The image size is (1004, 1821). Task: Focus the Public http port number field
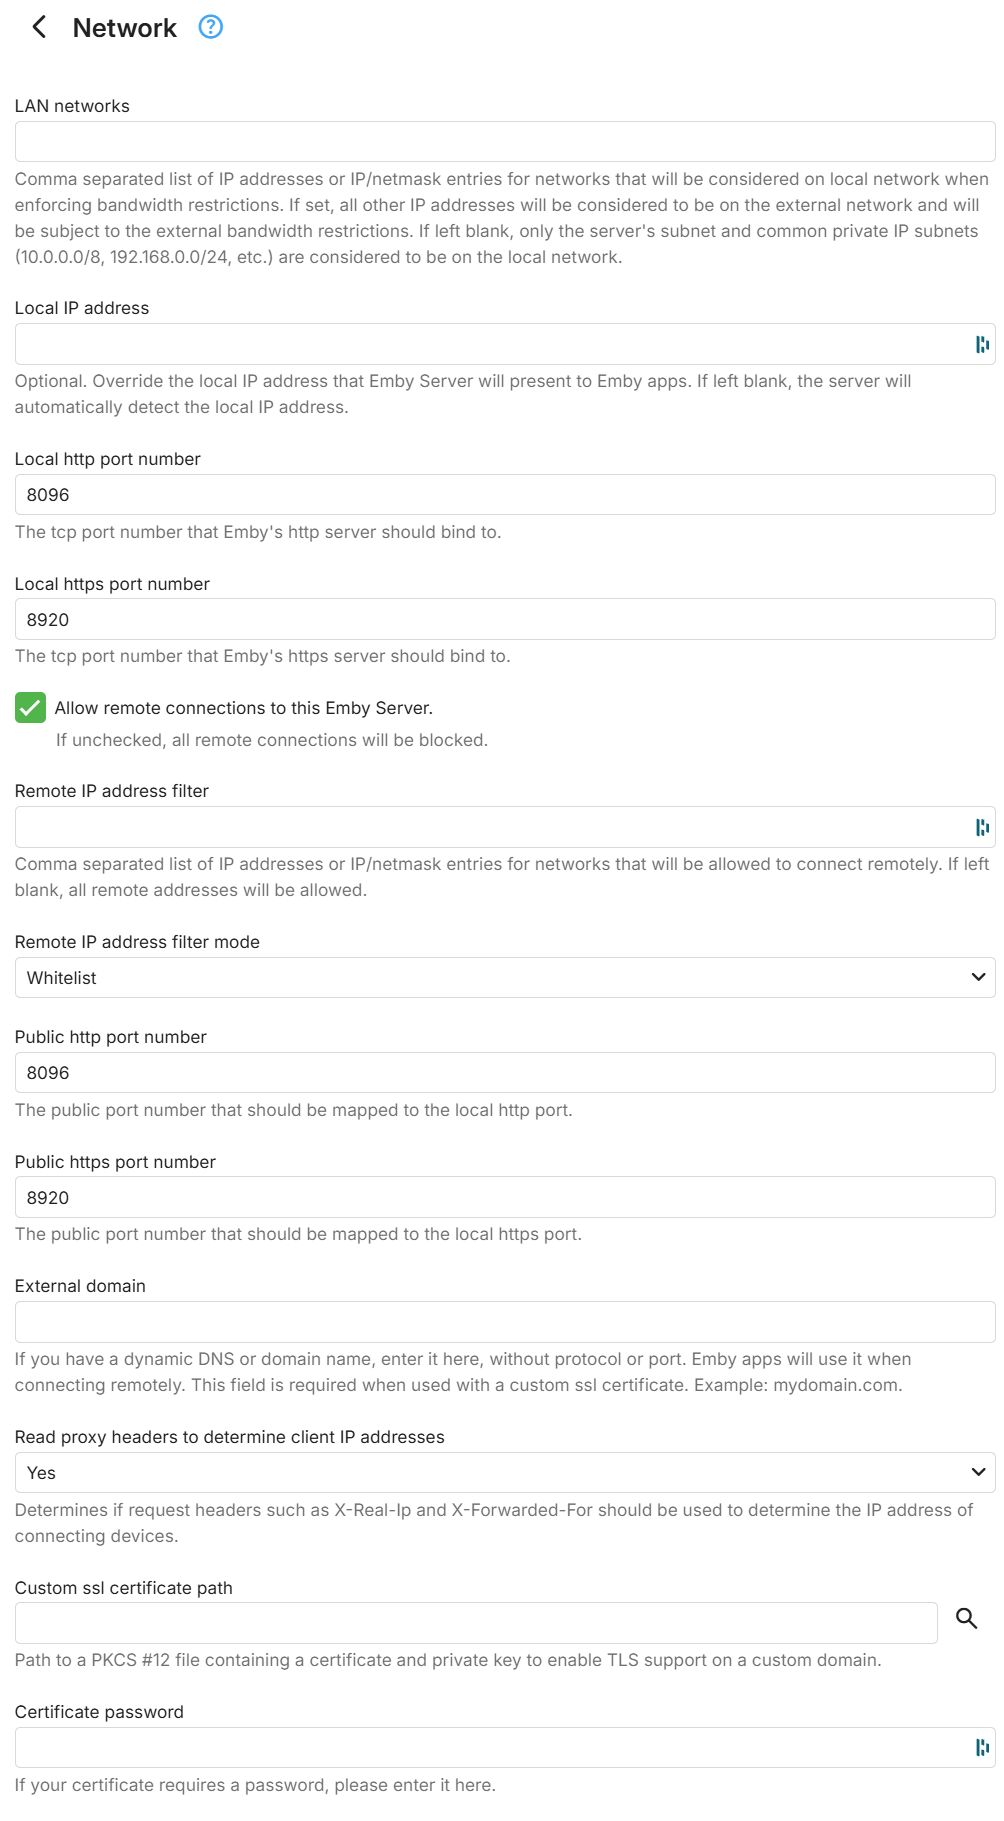click(x=504, y=1072)
